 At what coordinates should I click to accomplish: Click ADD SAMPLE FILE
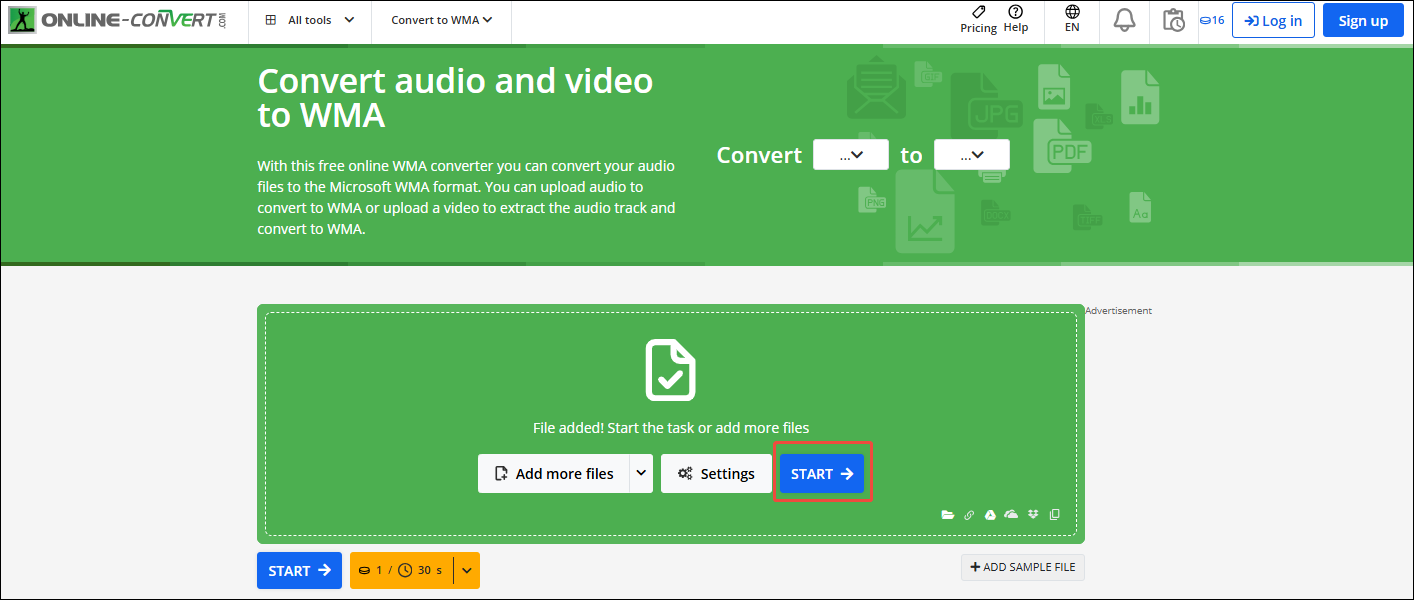(1022, 567)
